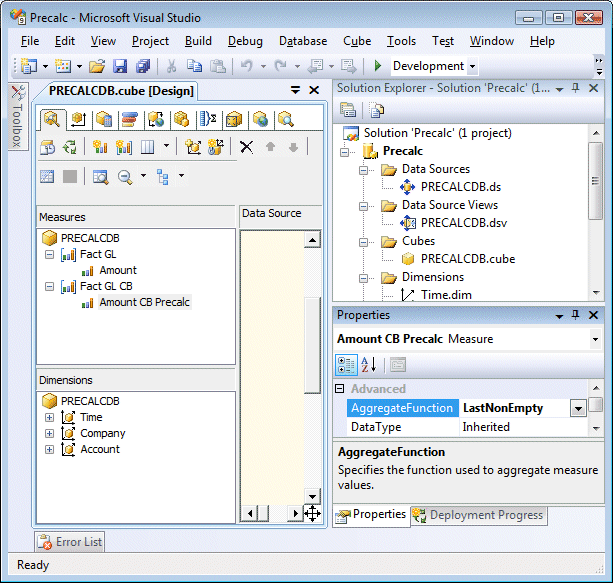This screenshot has width=613, height=583.
Task: Expand the Time dimension node
Action: tap(49, 418)
